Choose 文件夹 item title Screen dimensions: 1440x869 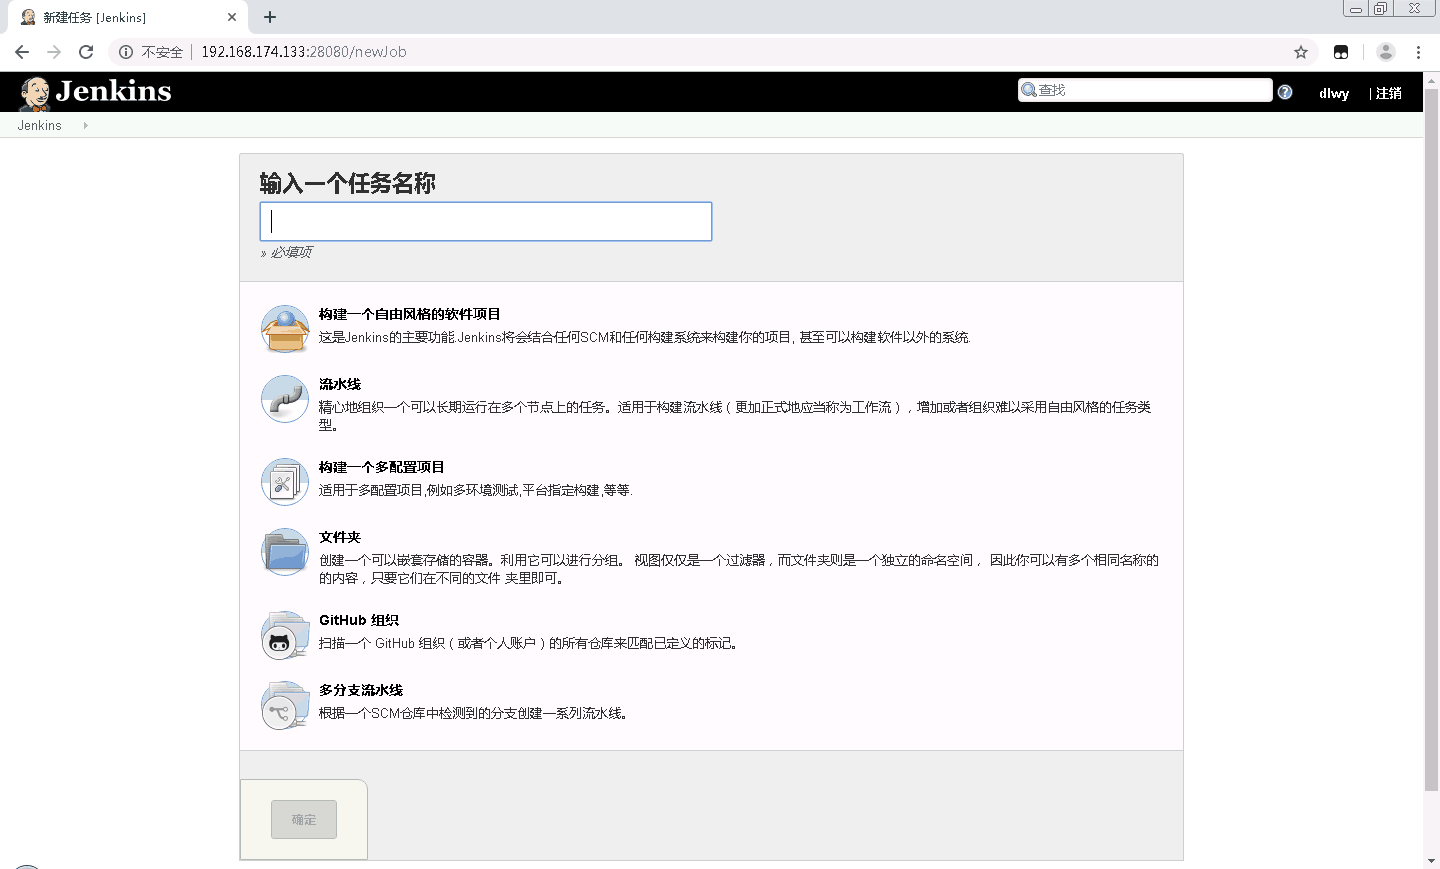pos(340,537)
